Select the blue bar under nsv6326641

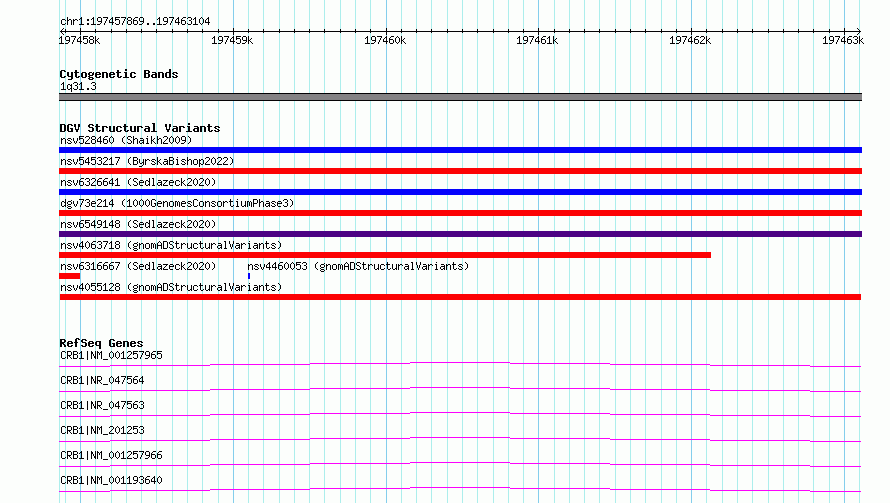coord(460,192)
